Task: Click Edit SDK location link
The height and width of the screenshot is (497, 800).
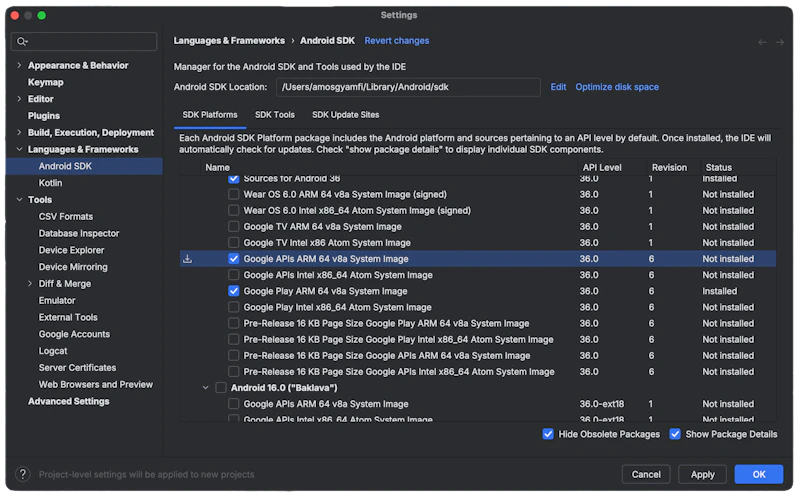Action: point(558,87)
